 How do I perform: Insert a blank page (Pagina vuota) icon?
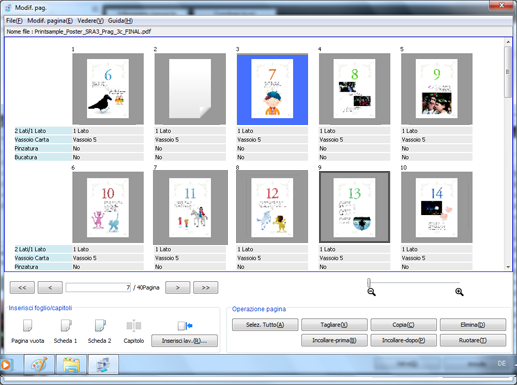pos(27,325)
